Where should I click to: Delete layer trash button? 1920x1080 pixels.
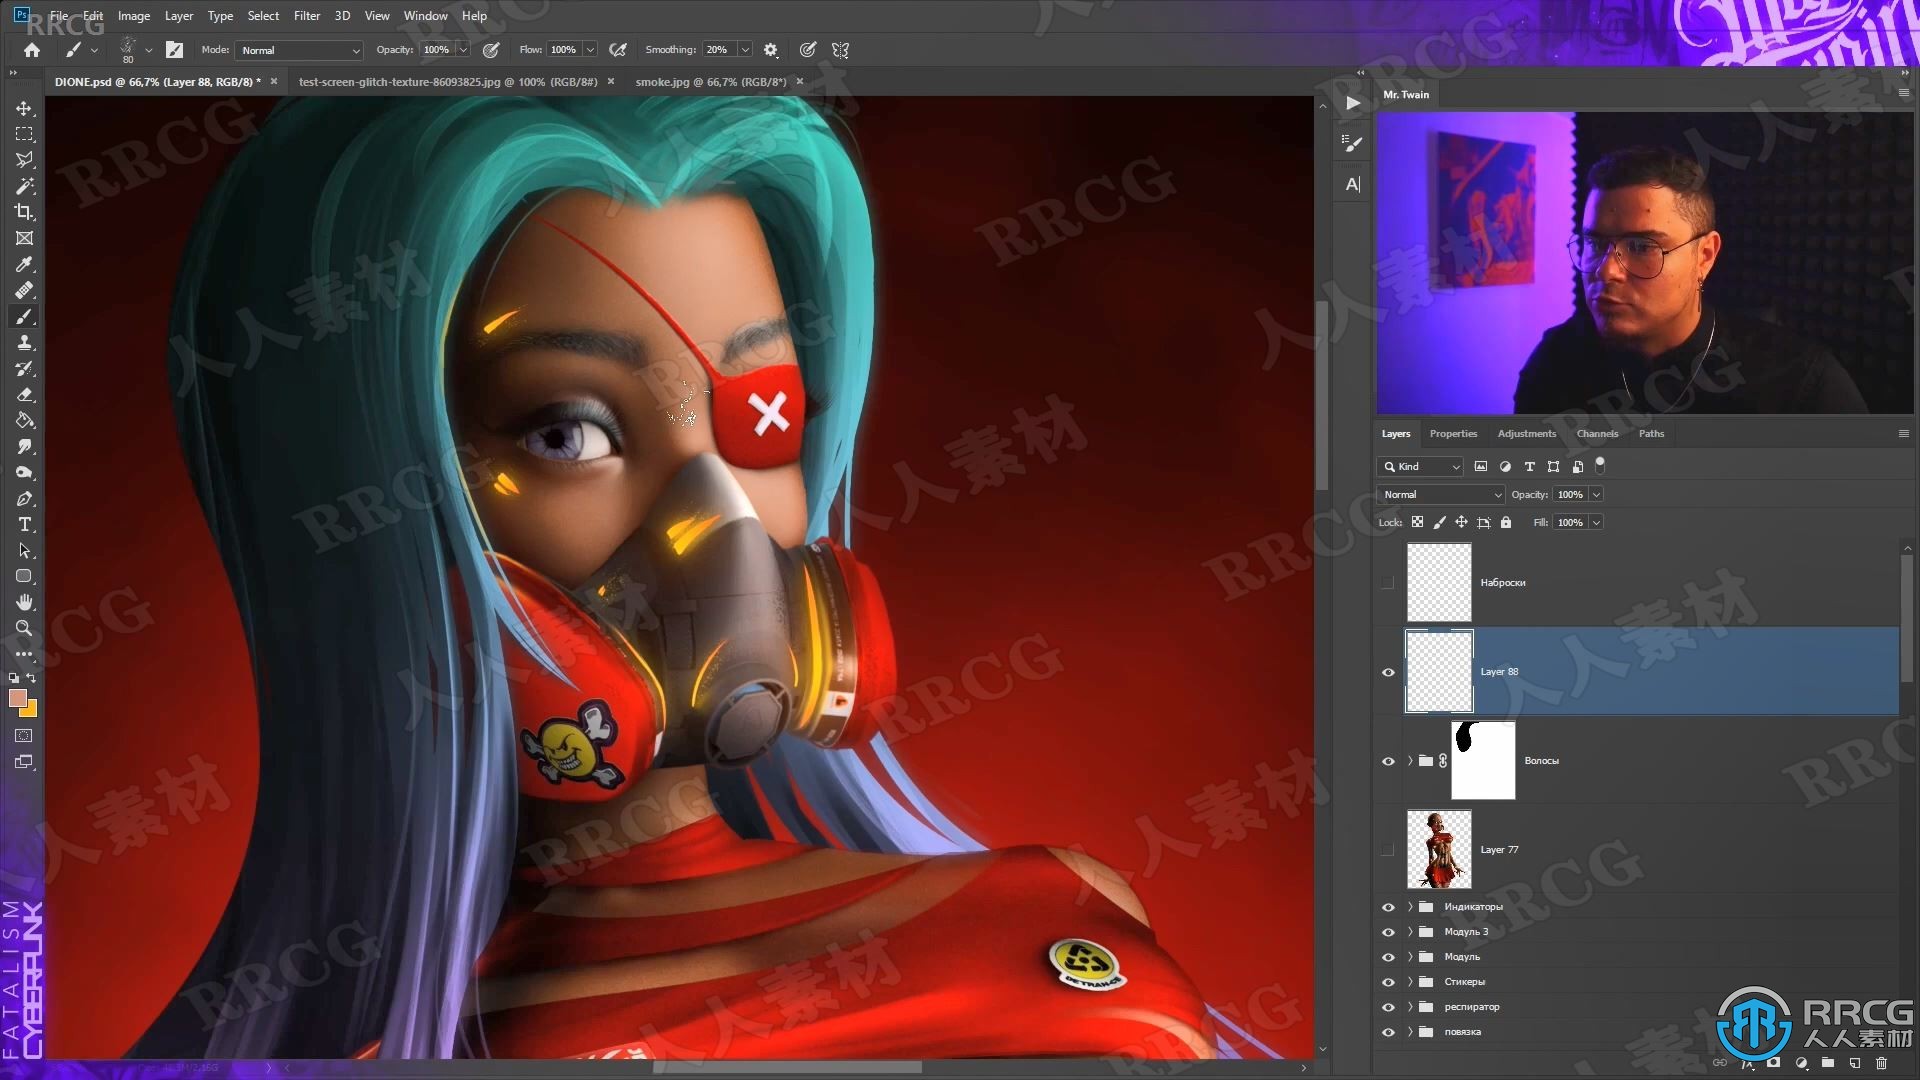1881,1063
